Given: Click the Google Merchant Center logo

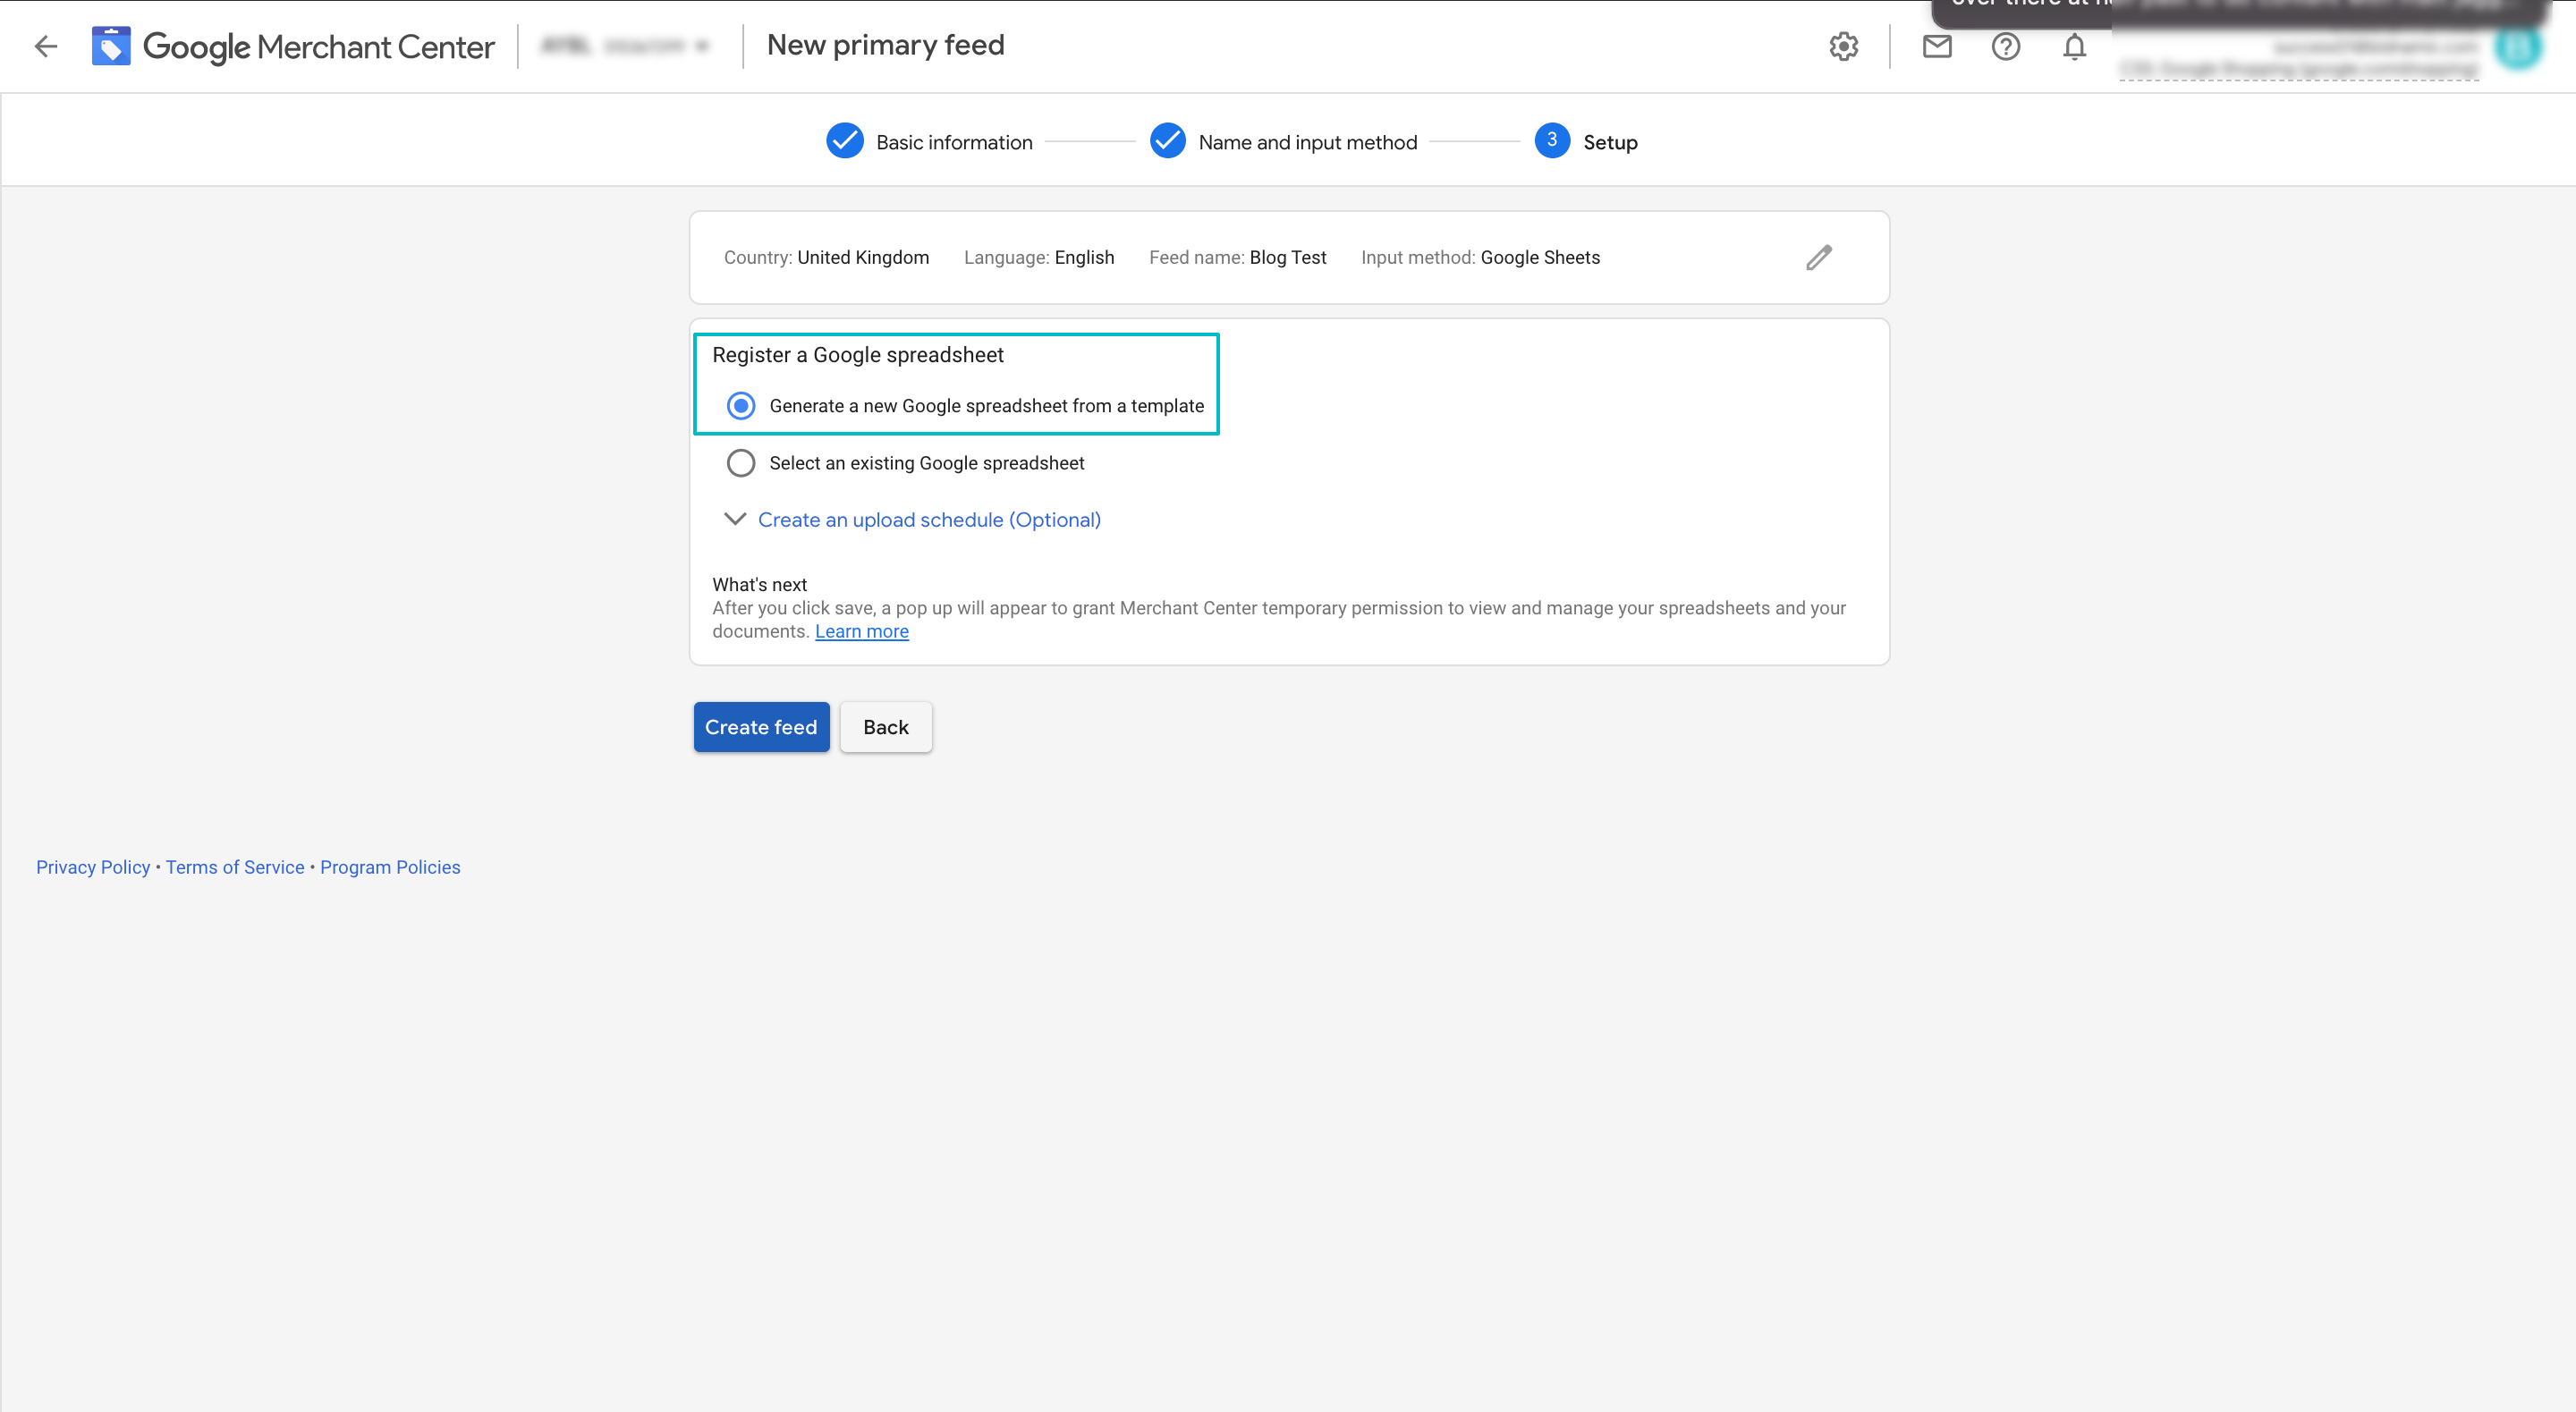Looking at the screenshot, I should coord(293,46).
